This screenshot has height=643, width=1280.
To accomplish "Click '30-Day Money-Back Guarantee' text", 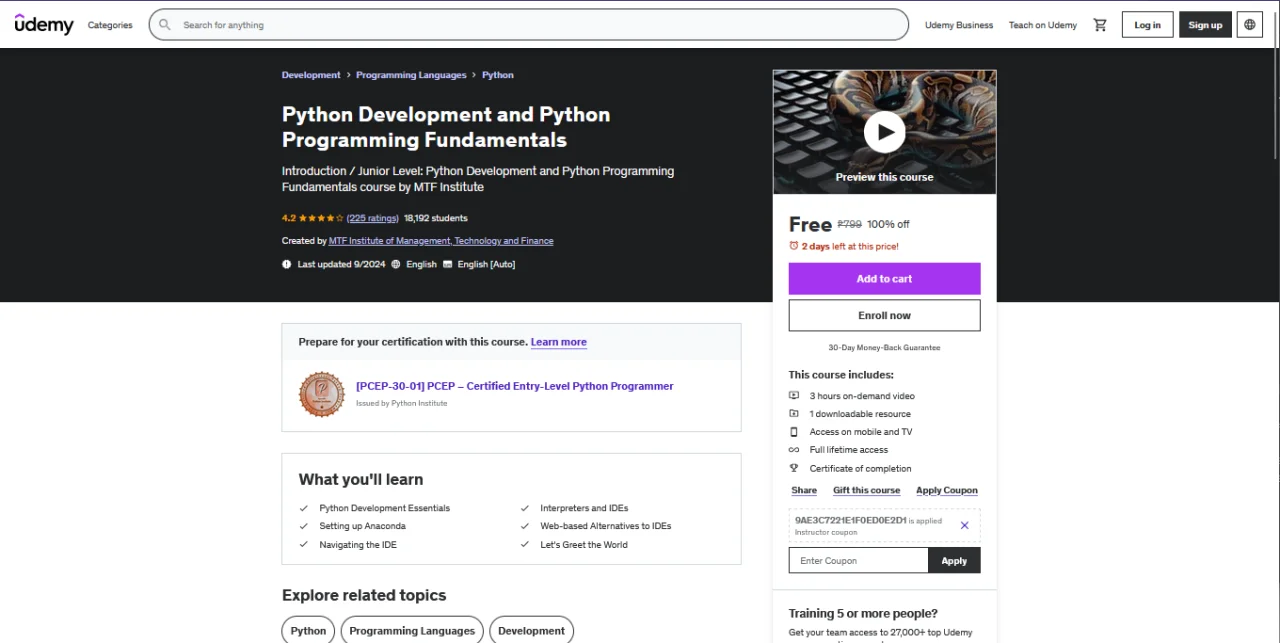I will (x=885, y=348).
